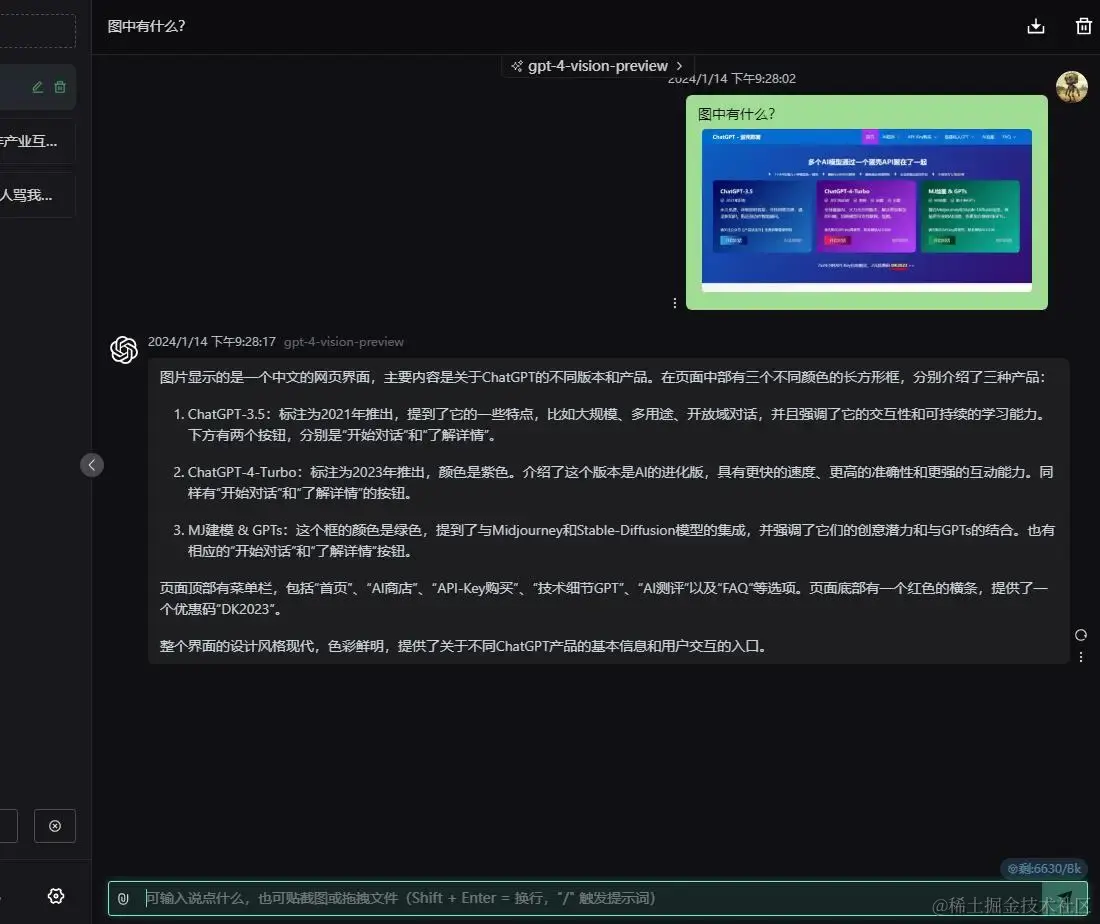The height and width of the screenshot is (924, 1100).
Task: Click the question text 图中有什么? in green bubble
Action: [736, 114]
